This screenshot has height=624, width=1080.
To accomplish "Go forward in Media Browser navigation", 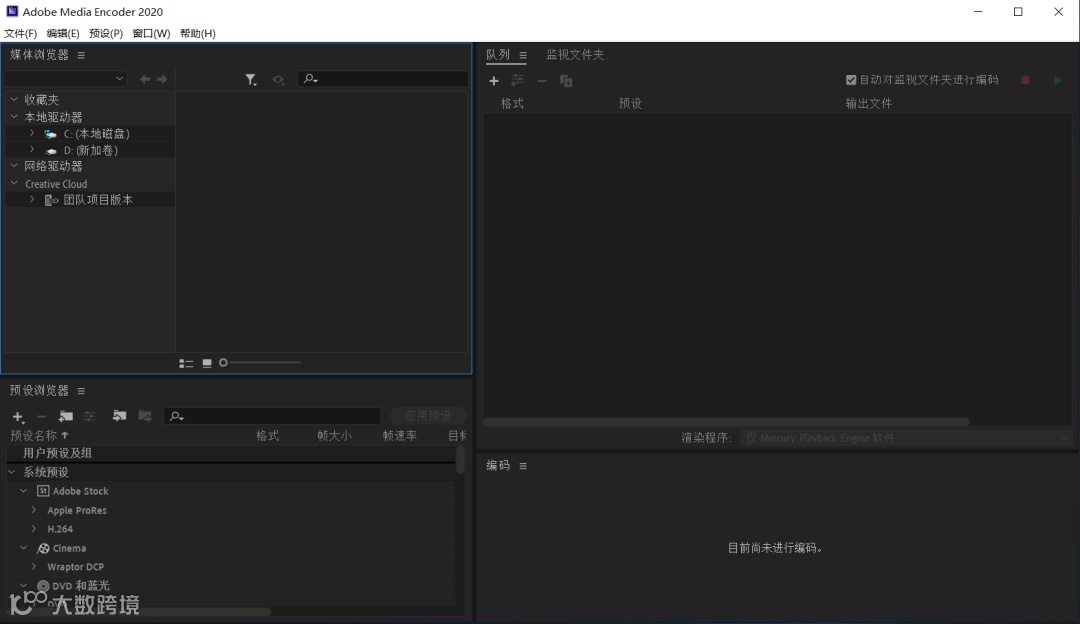I will tap(162, 79).
